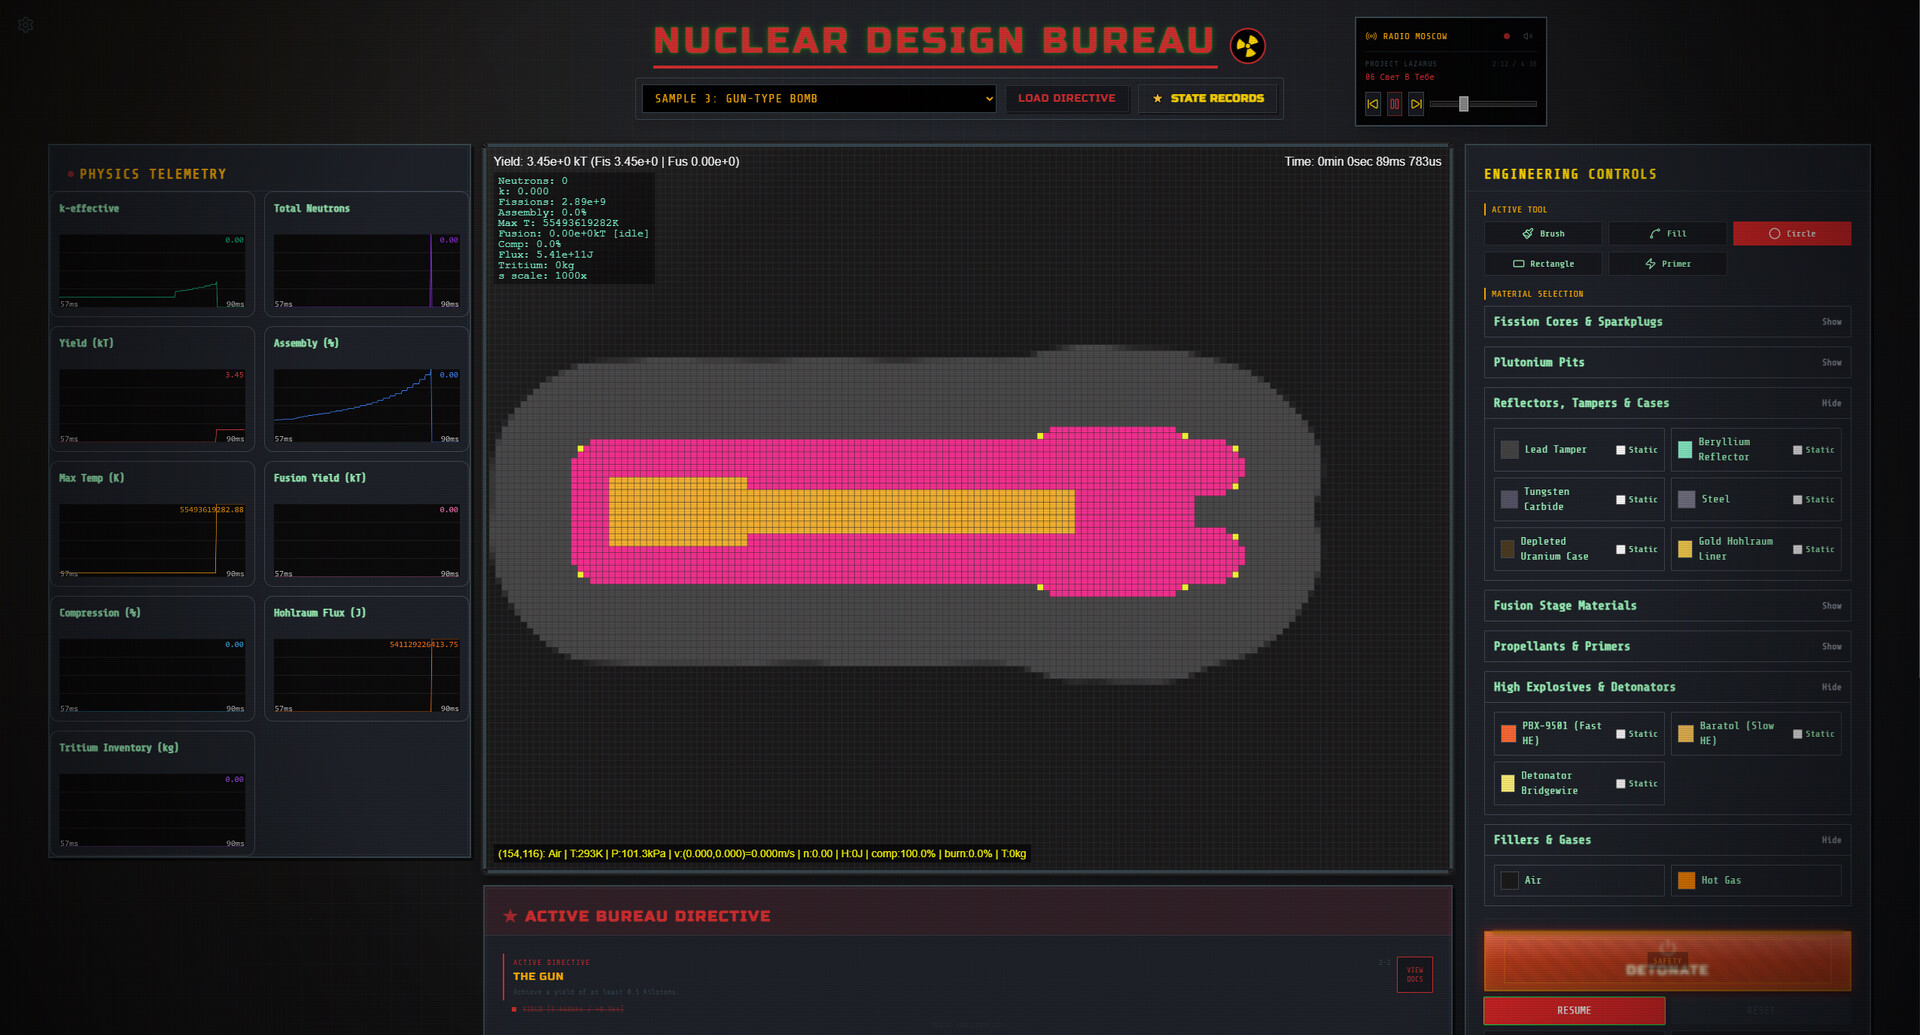Open the sample selector dropdown
Screen dimensions: 1920x1035
817,98
